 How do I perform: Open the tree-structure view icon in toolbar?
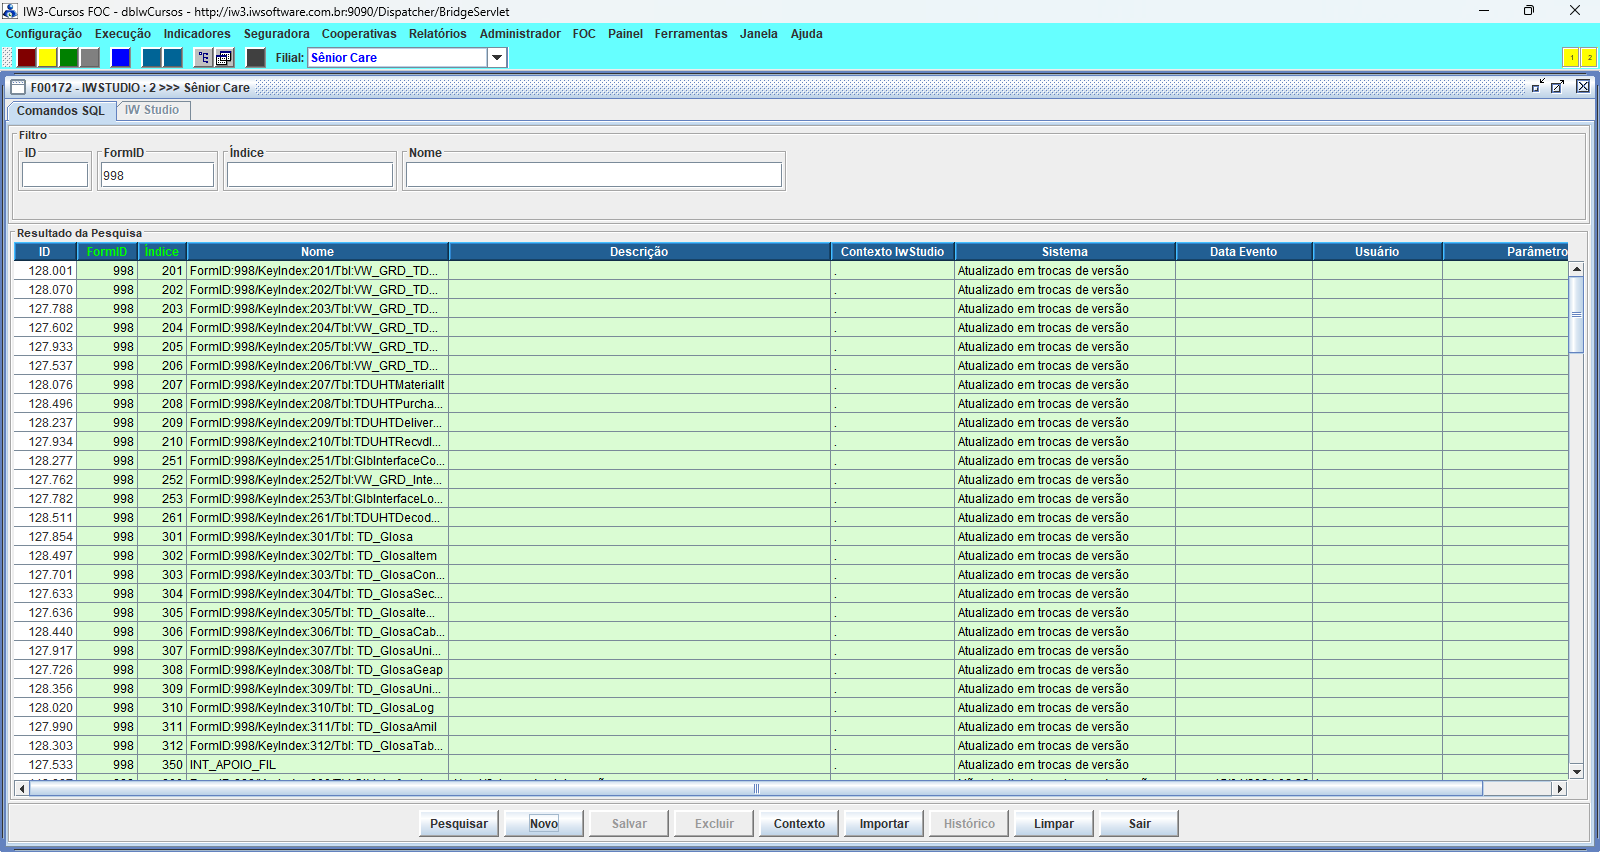tap(204, 57)
